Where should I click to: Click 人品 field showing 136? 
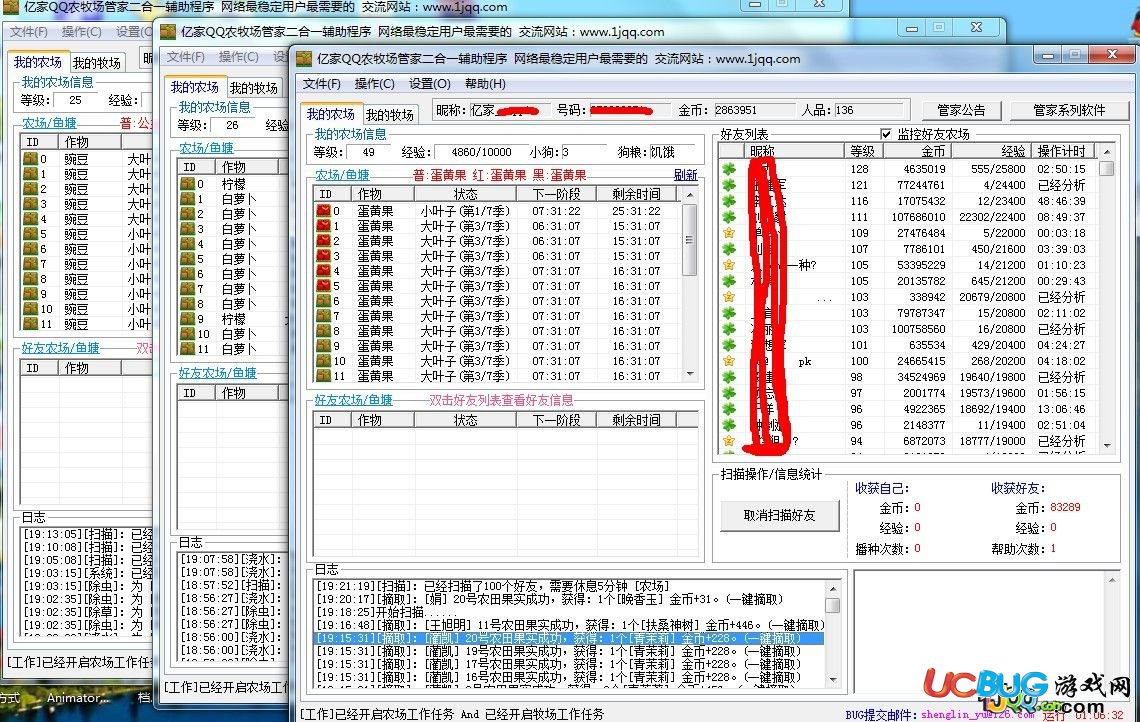870,111
